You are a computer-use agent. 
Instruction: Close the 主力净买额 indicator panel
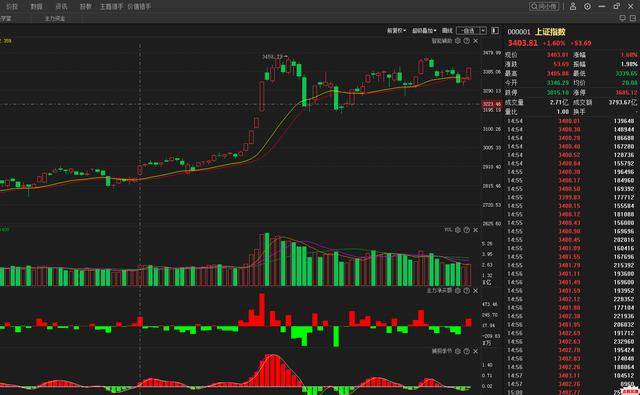point(476,291)
